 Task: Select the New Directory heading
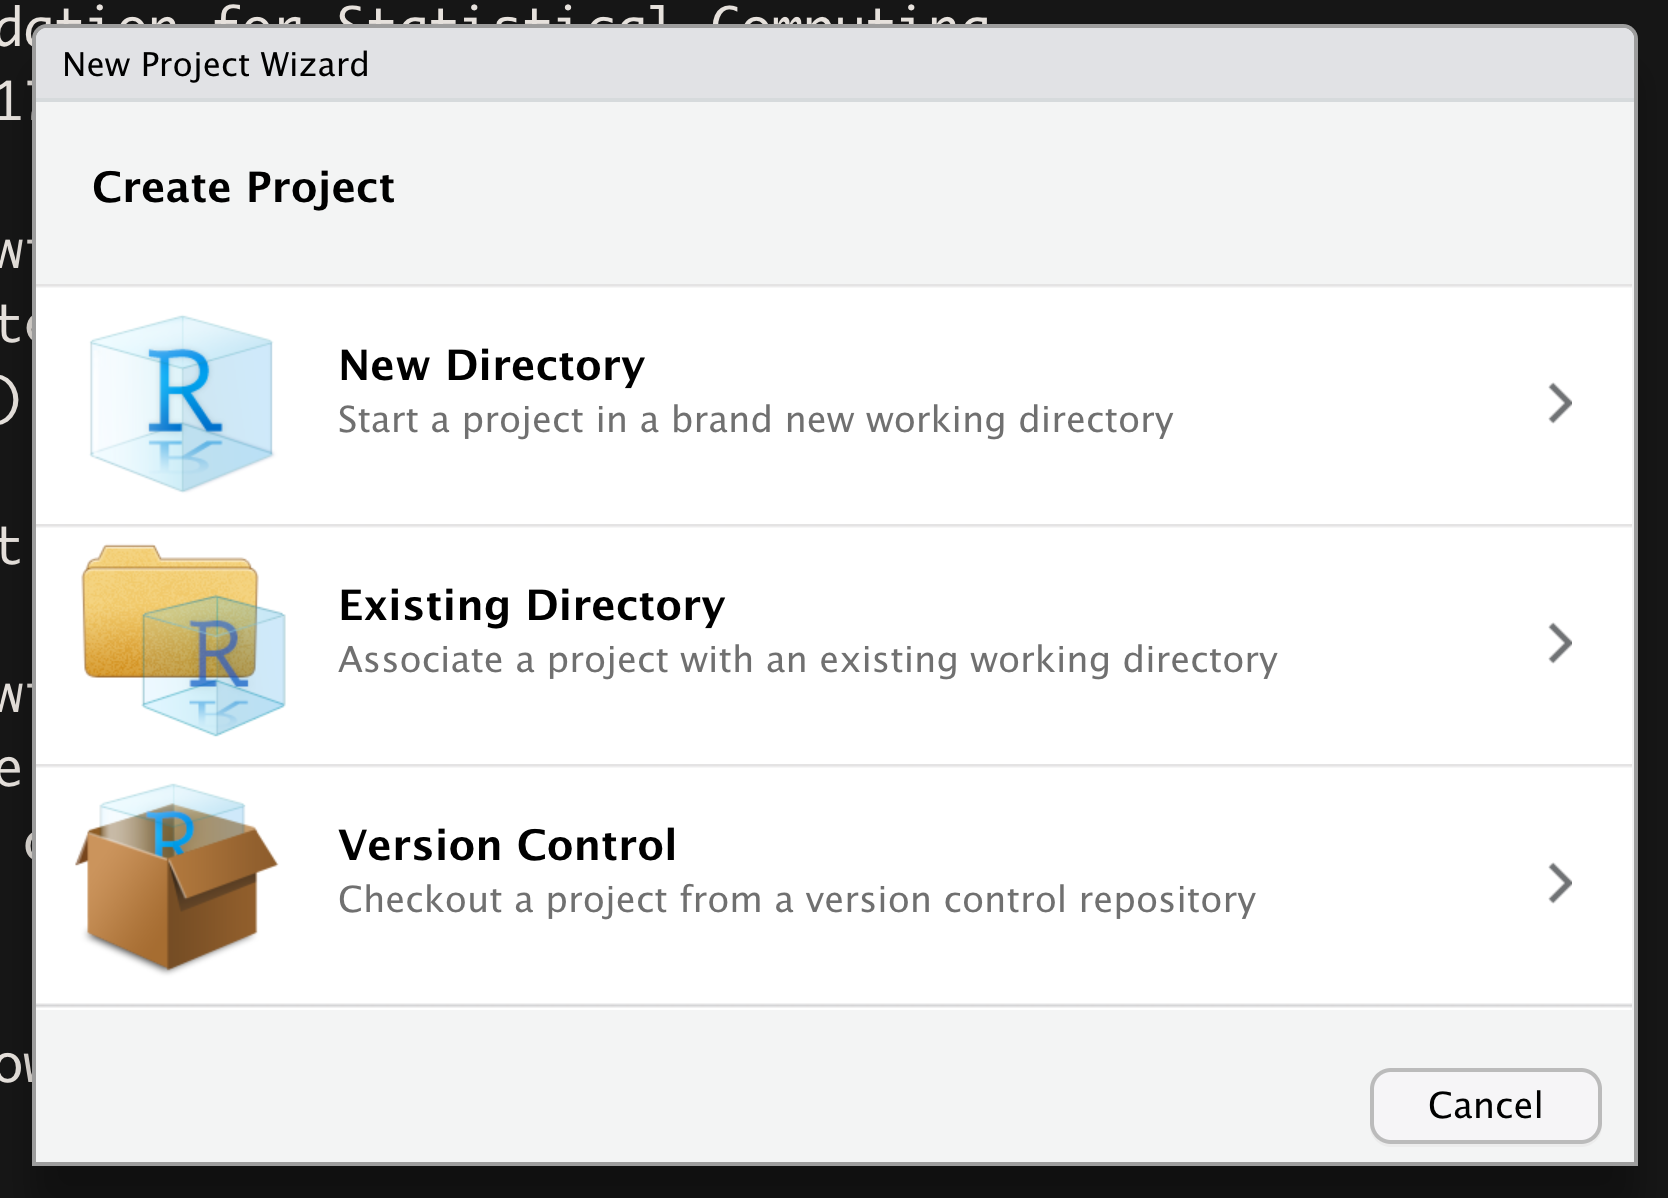click(x=492, y=366)
